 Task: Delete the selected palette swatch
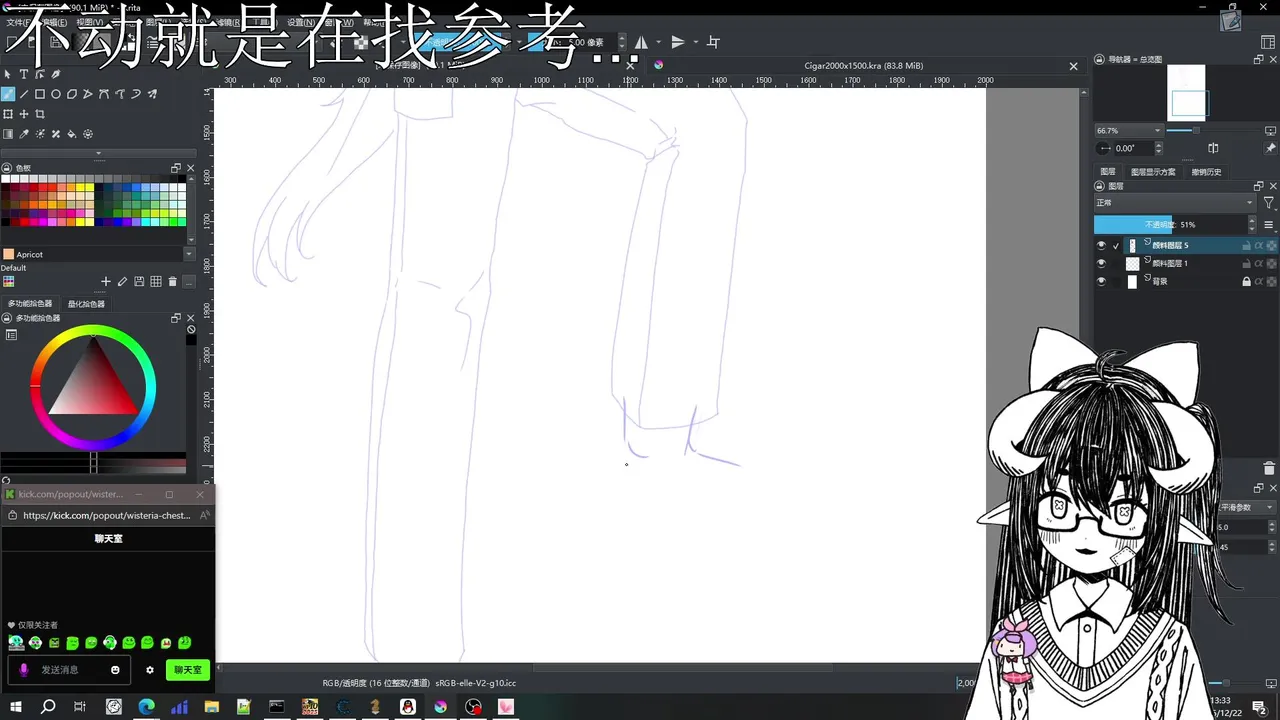[x=172, y=282]
